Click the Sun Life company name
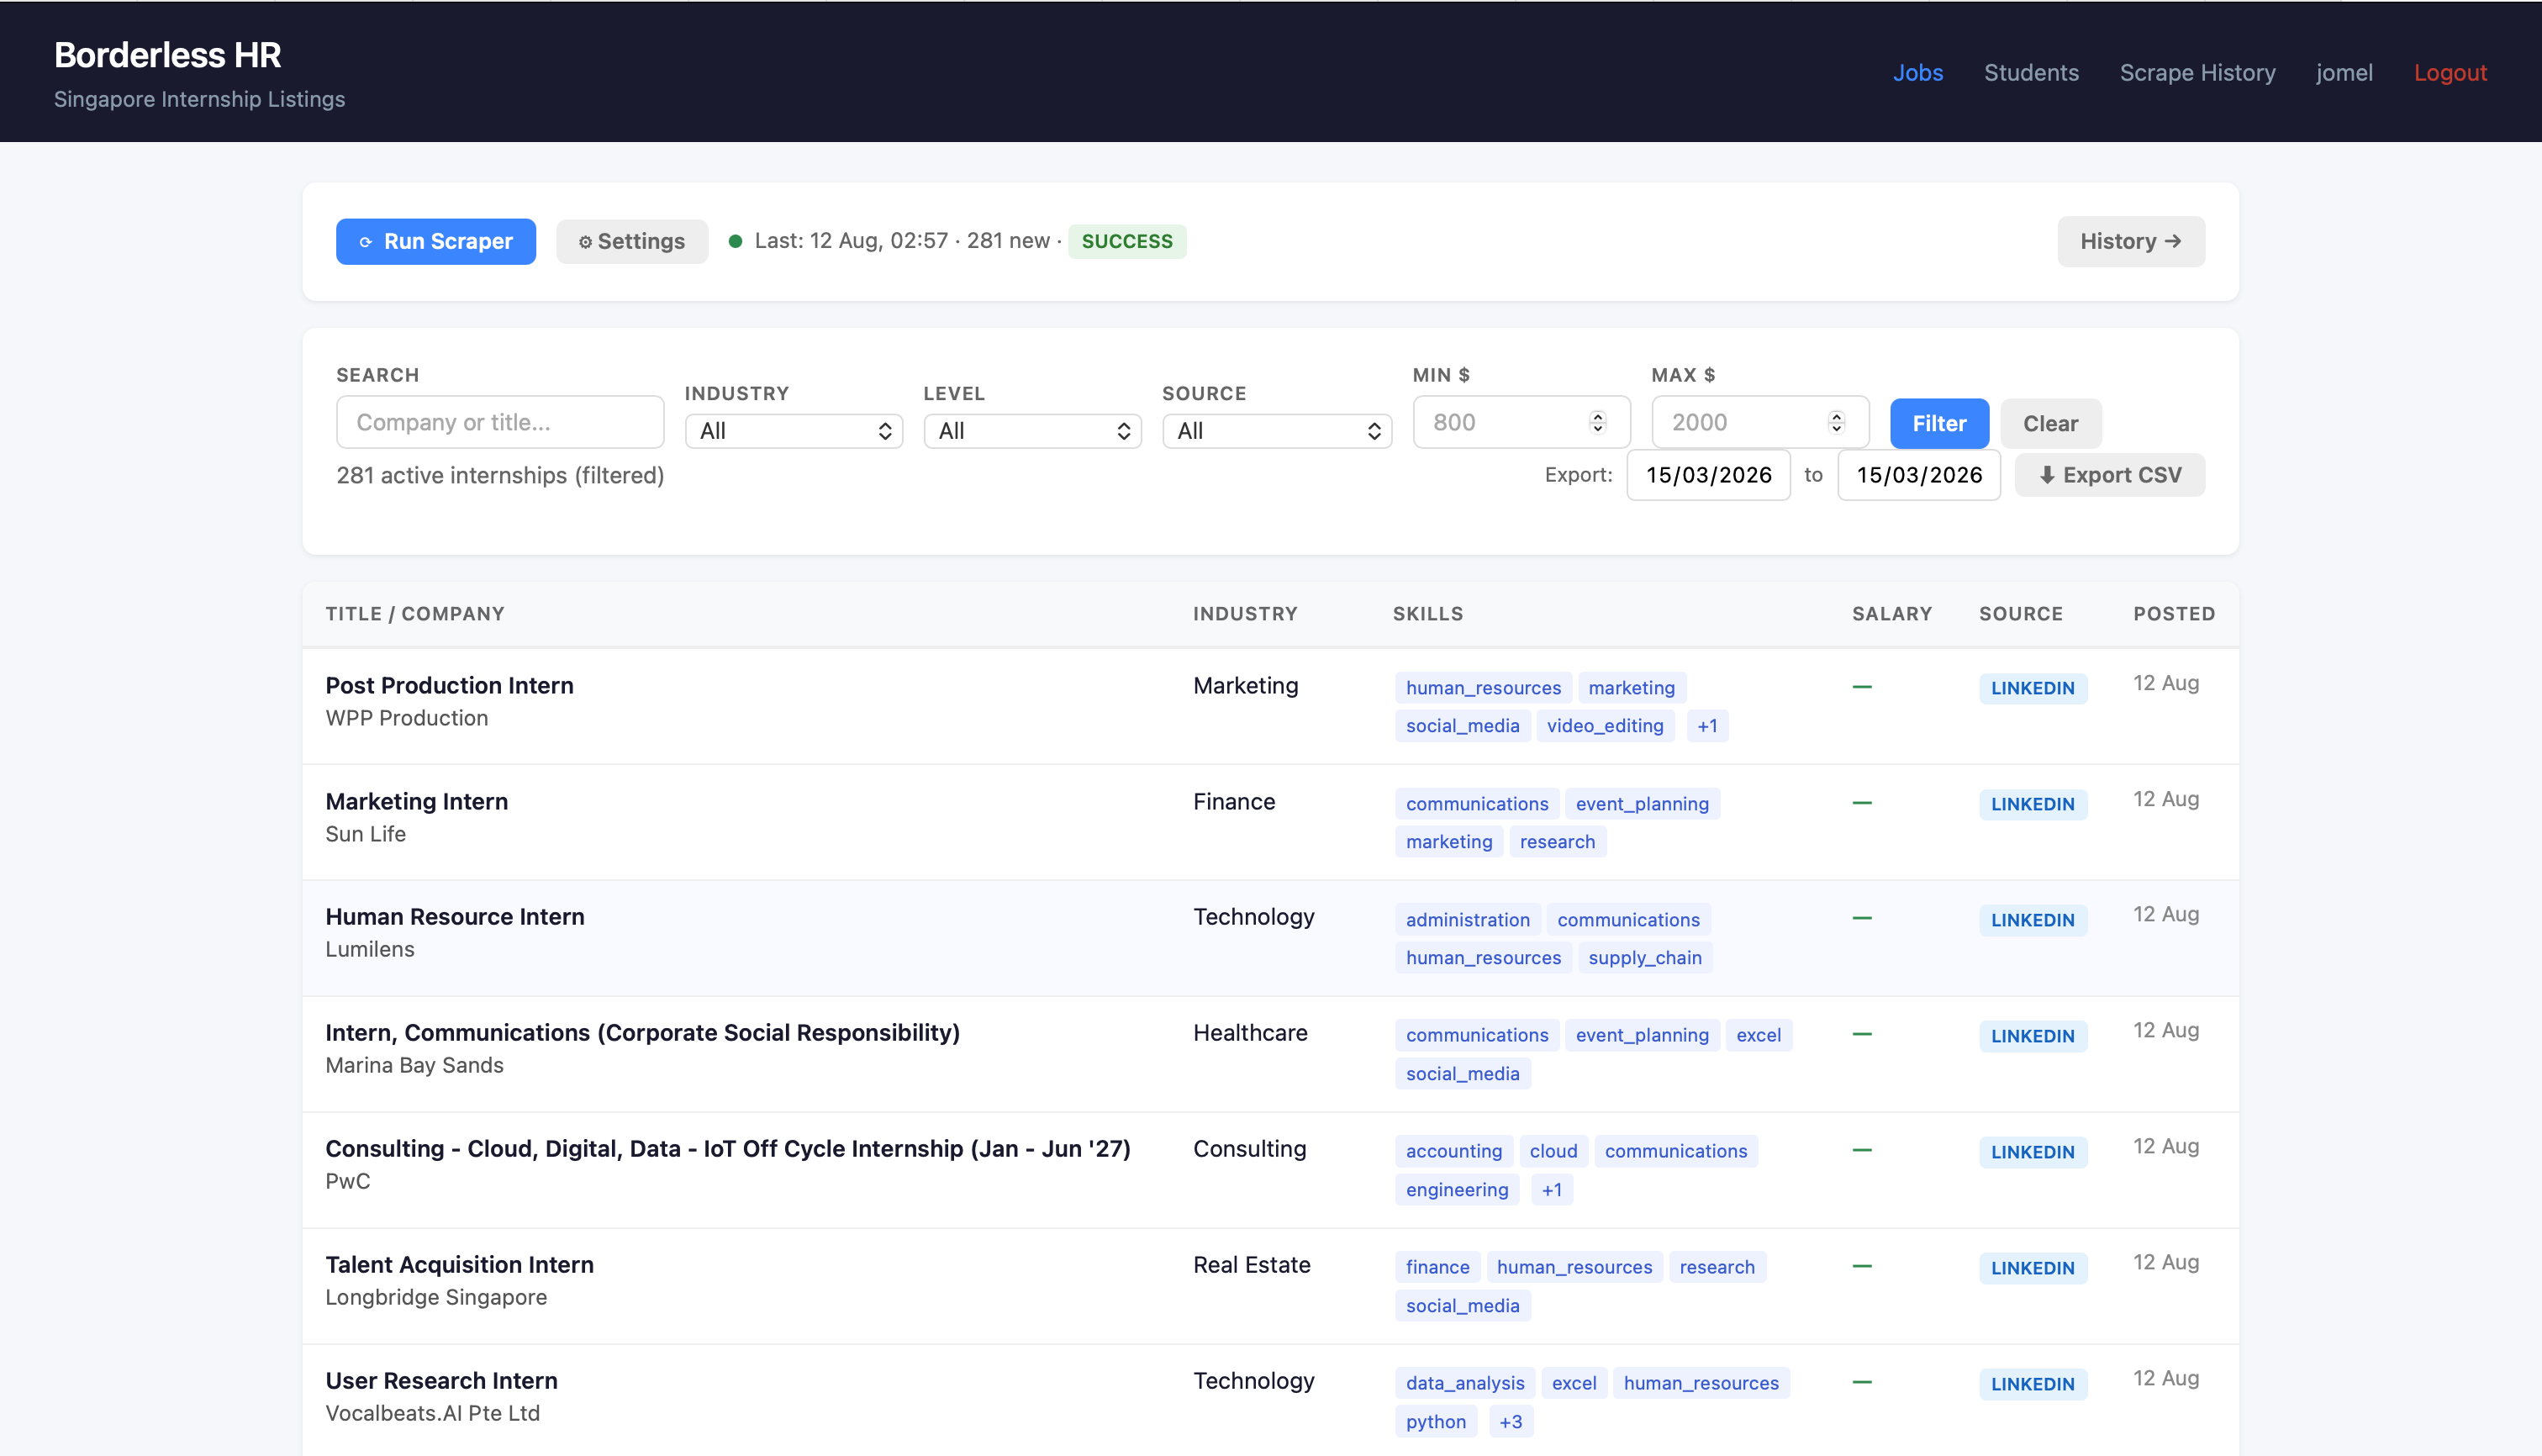Image resolution: width=2542 pixels, height=1456 pixels. pos(365,834)
